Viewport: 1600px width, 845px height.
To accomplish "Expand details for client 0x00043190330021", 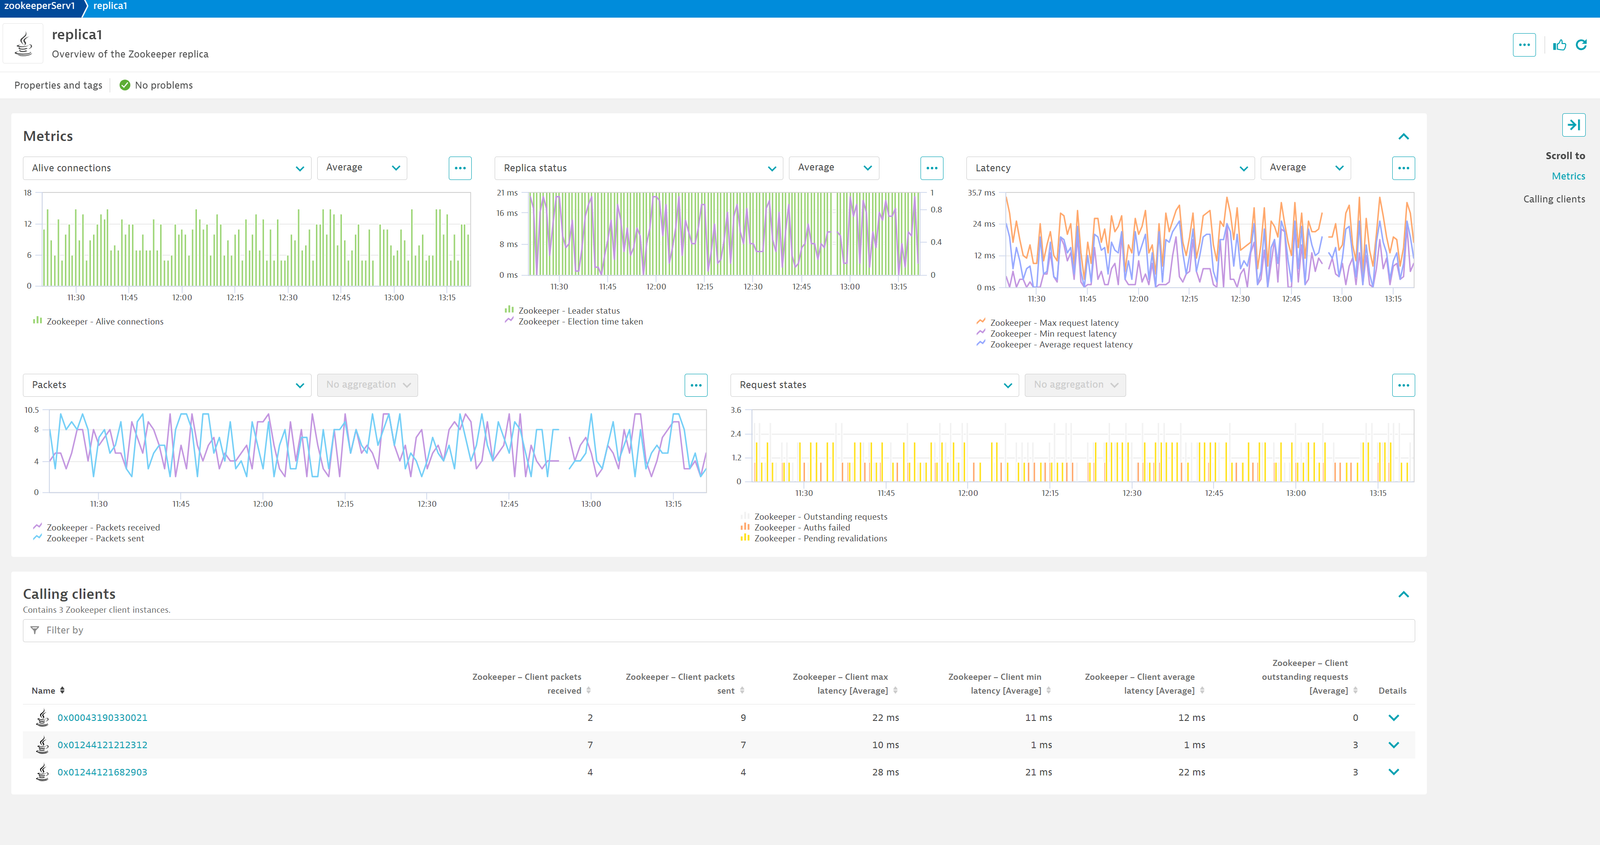I will (x=1393, y=718).
